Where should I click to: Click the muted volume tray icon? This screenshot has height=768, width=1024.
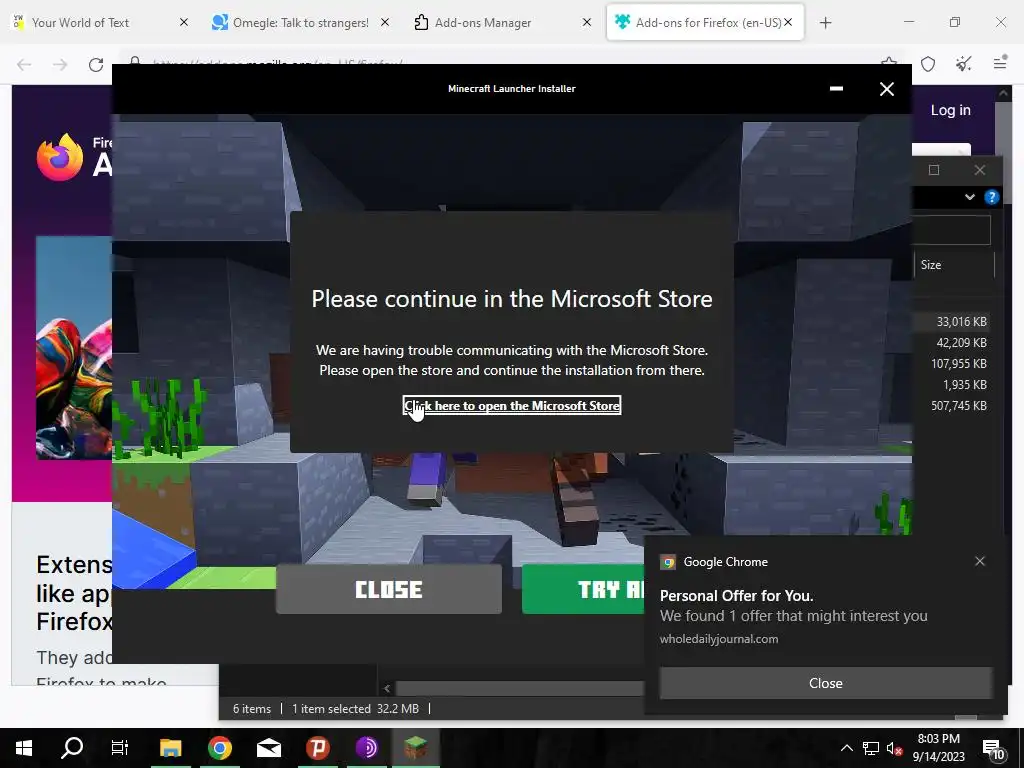894,748
